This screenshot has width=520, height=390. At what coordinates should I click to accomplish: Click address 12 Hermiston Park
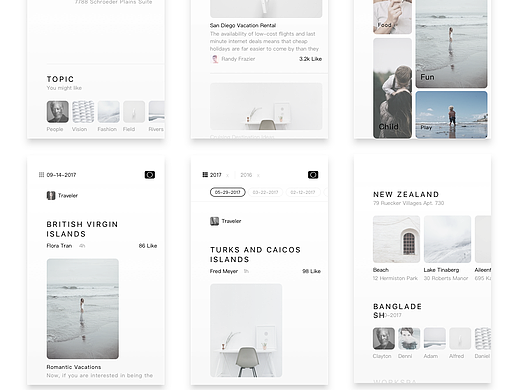tap(395, 278)
